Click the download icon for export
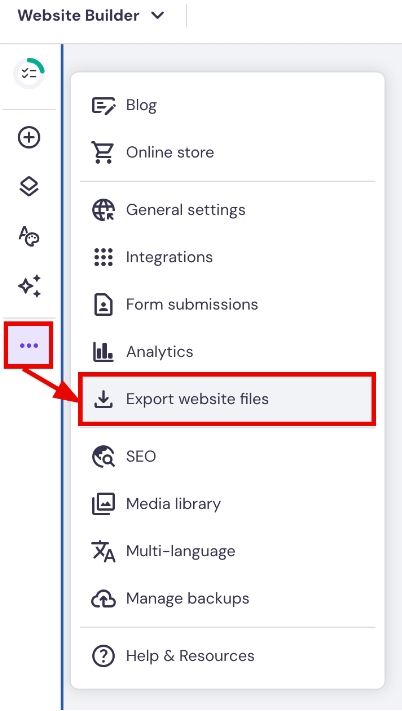Screen dimensions: 402x711 pyautogui.click(x=103, y=399)
